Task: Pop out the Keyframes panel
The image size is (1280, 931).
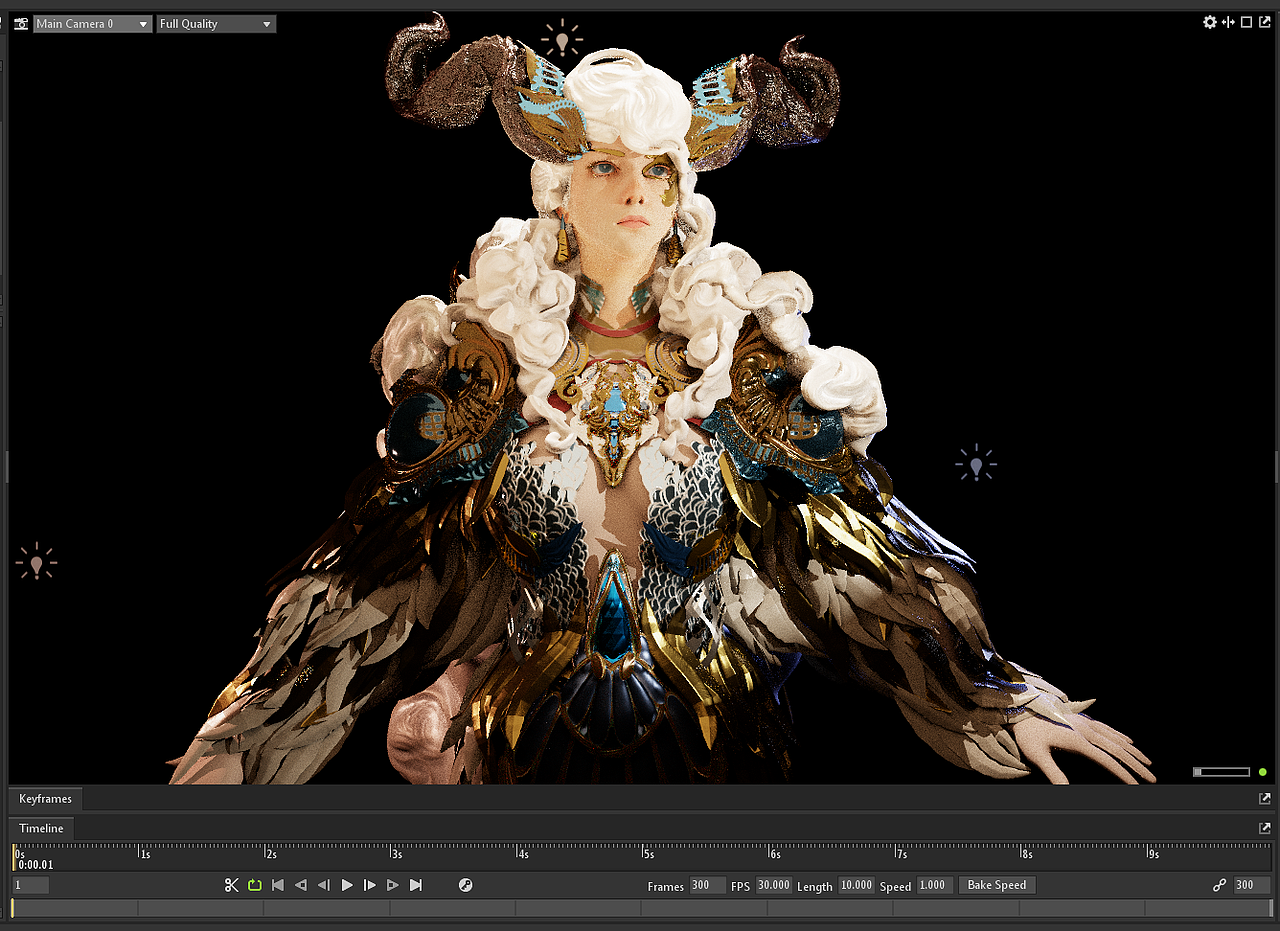Action: click(1265, 799)
